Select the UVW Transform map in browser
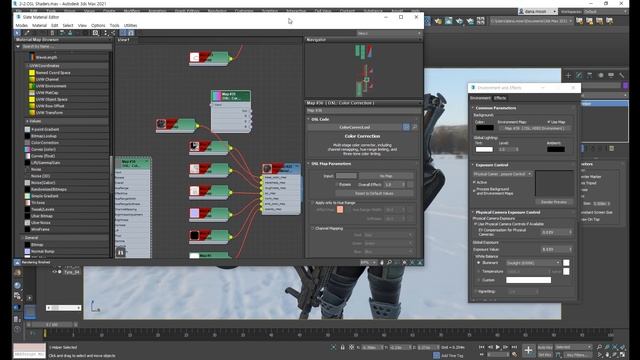Viewport: 640px width, 360px height. pyautogui.click(x=49, y=113)
